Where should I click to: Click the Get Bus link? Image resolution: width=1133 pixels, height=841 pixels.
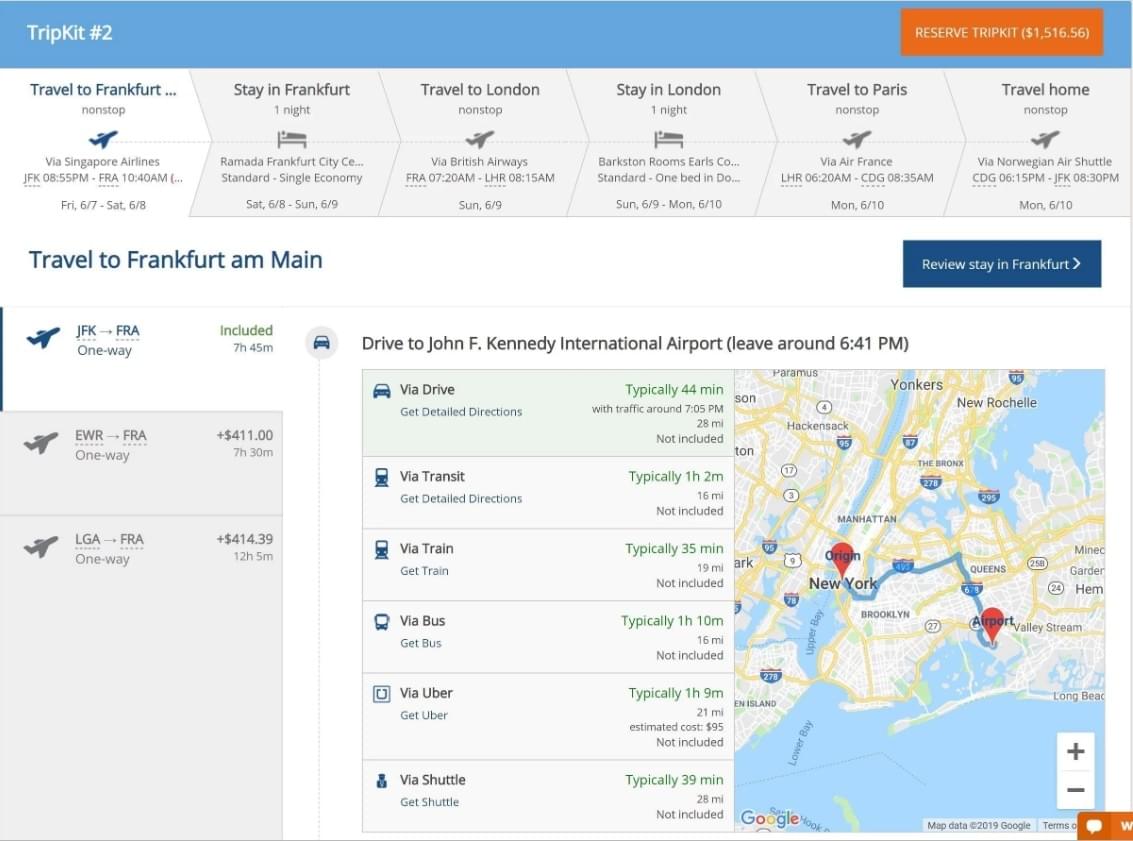(421, 643)
